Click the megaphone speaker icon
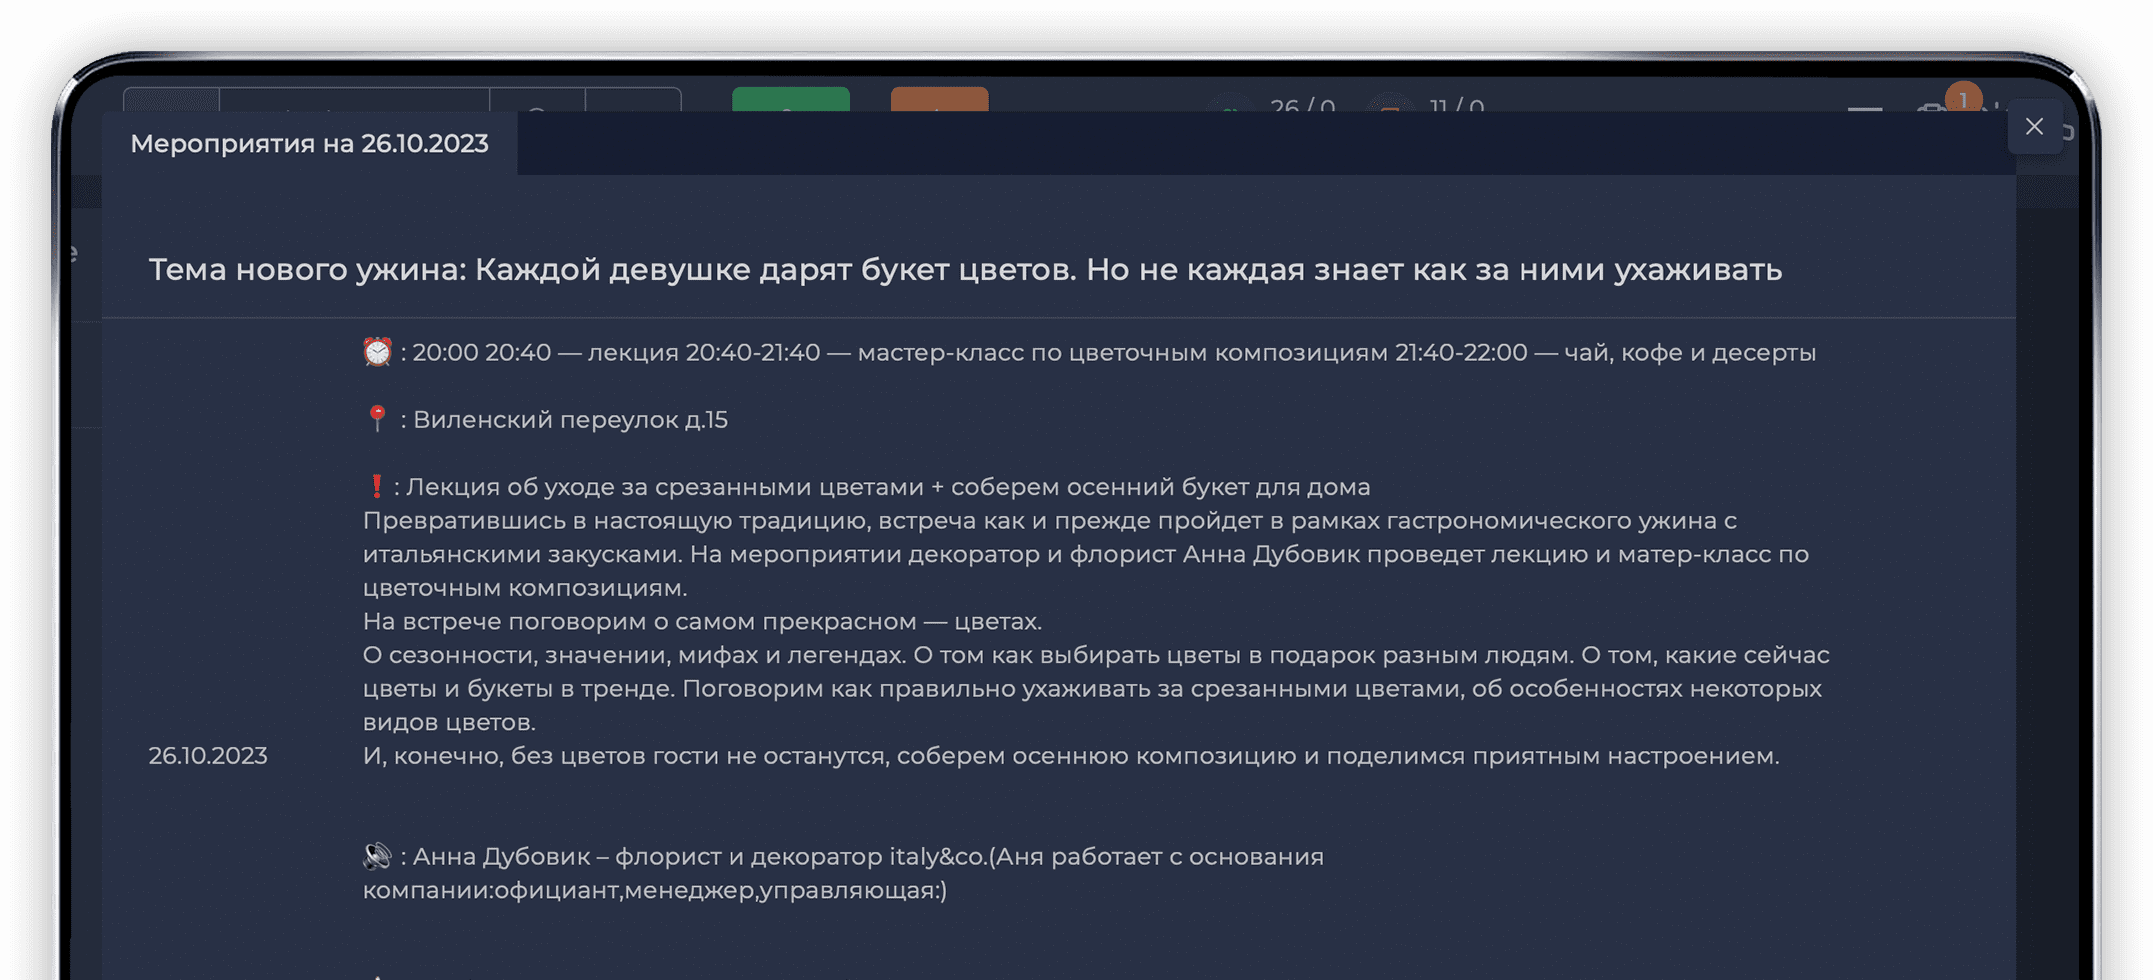Viewport: 2153px width, 980px height. (376, 856)
